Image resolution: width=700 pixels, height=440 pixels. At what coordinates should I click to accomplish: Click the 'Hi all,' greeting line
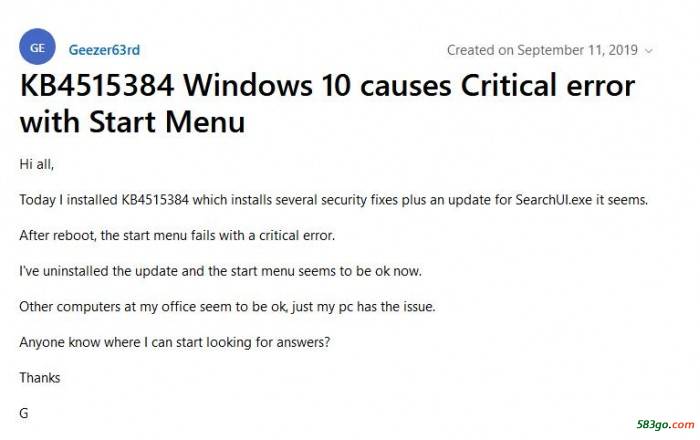pyautogui.click(x=37, y=164)
